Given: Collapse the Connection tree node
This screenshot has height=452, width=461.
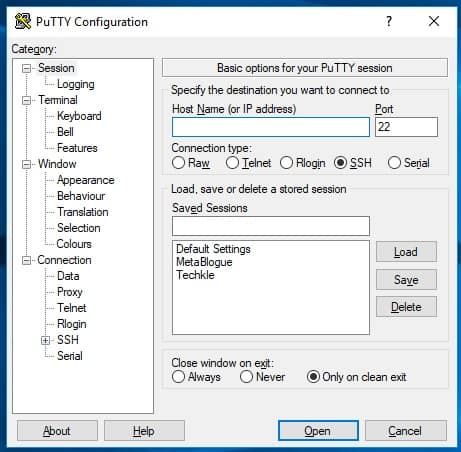Looking at the screenshot, I should click(26, 260).
